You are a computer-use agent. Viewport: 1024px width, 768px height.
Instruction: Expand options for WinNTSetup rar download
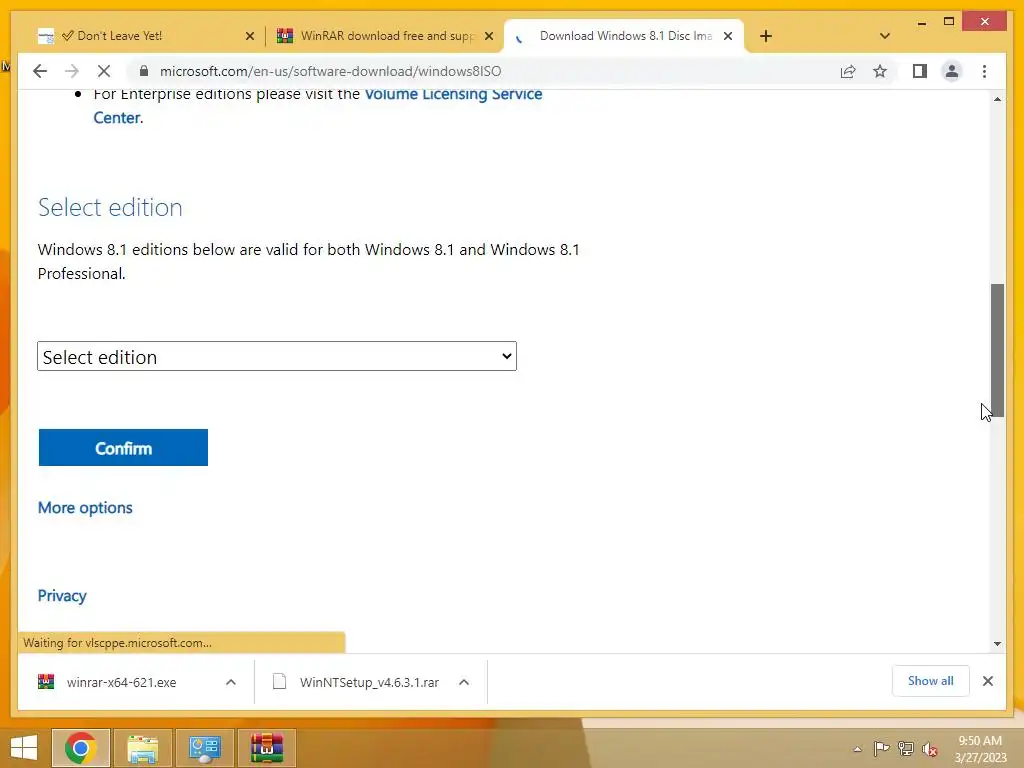click(464, 682)
